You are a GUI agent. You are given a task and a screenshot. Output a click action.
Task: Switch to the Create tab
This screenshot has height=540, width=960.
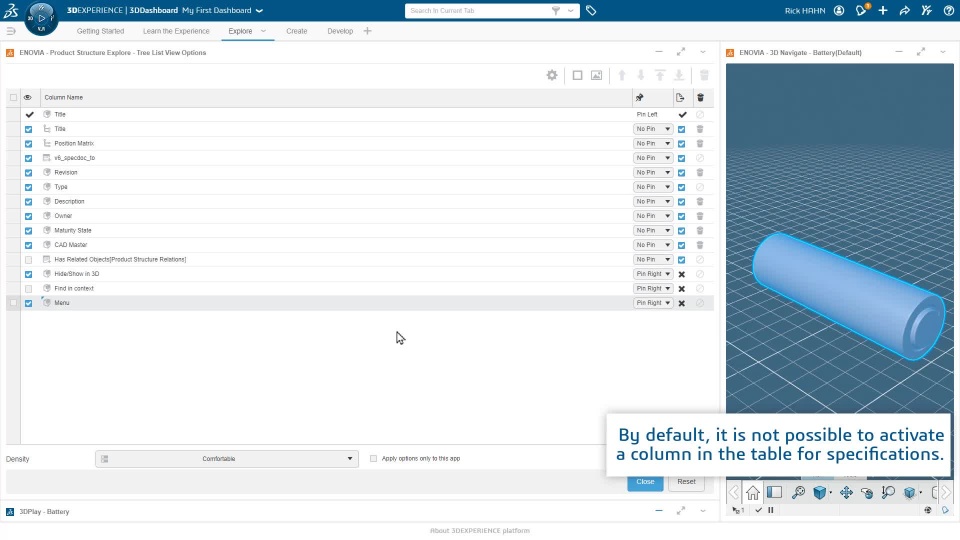click(x=296, y=31)
